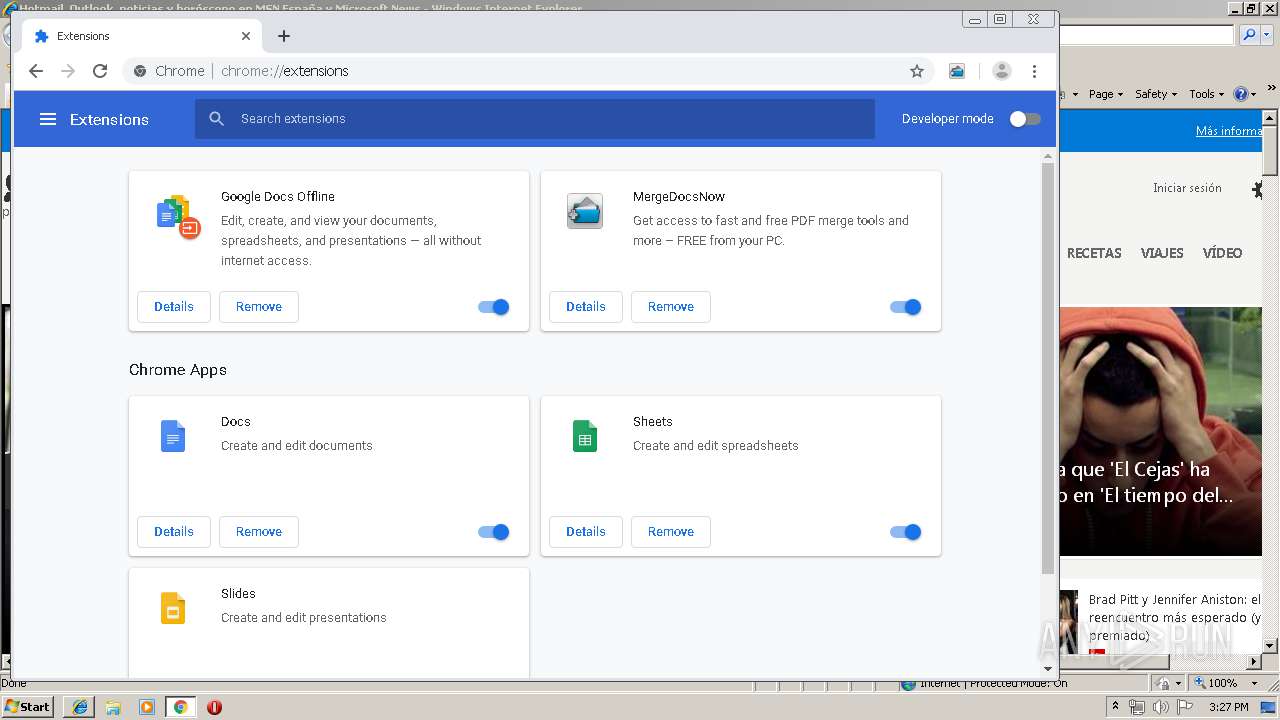The image size is (1280, 720).
Task: Click Iniciar sesión on MSN page
Action: 1187,188
